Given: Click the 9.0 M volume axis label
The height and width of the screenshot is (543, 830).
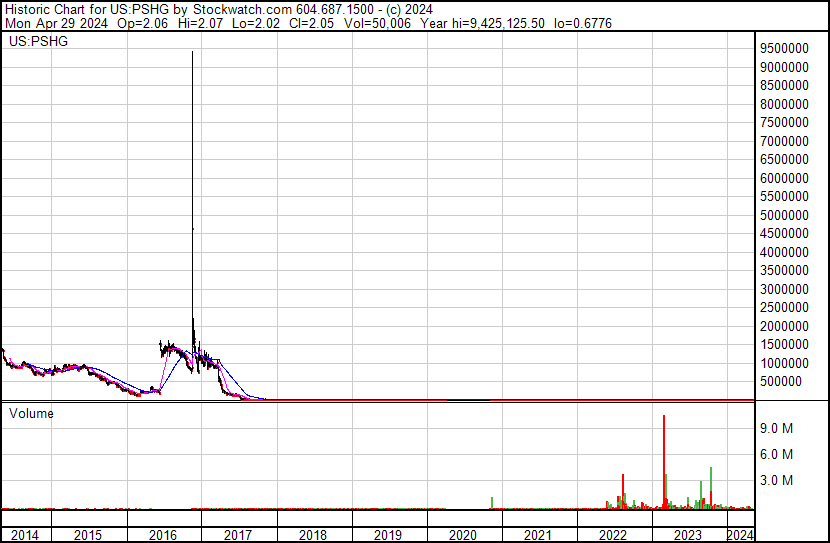Looking at the screenshot, I should [774, 428].
